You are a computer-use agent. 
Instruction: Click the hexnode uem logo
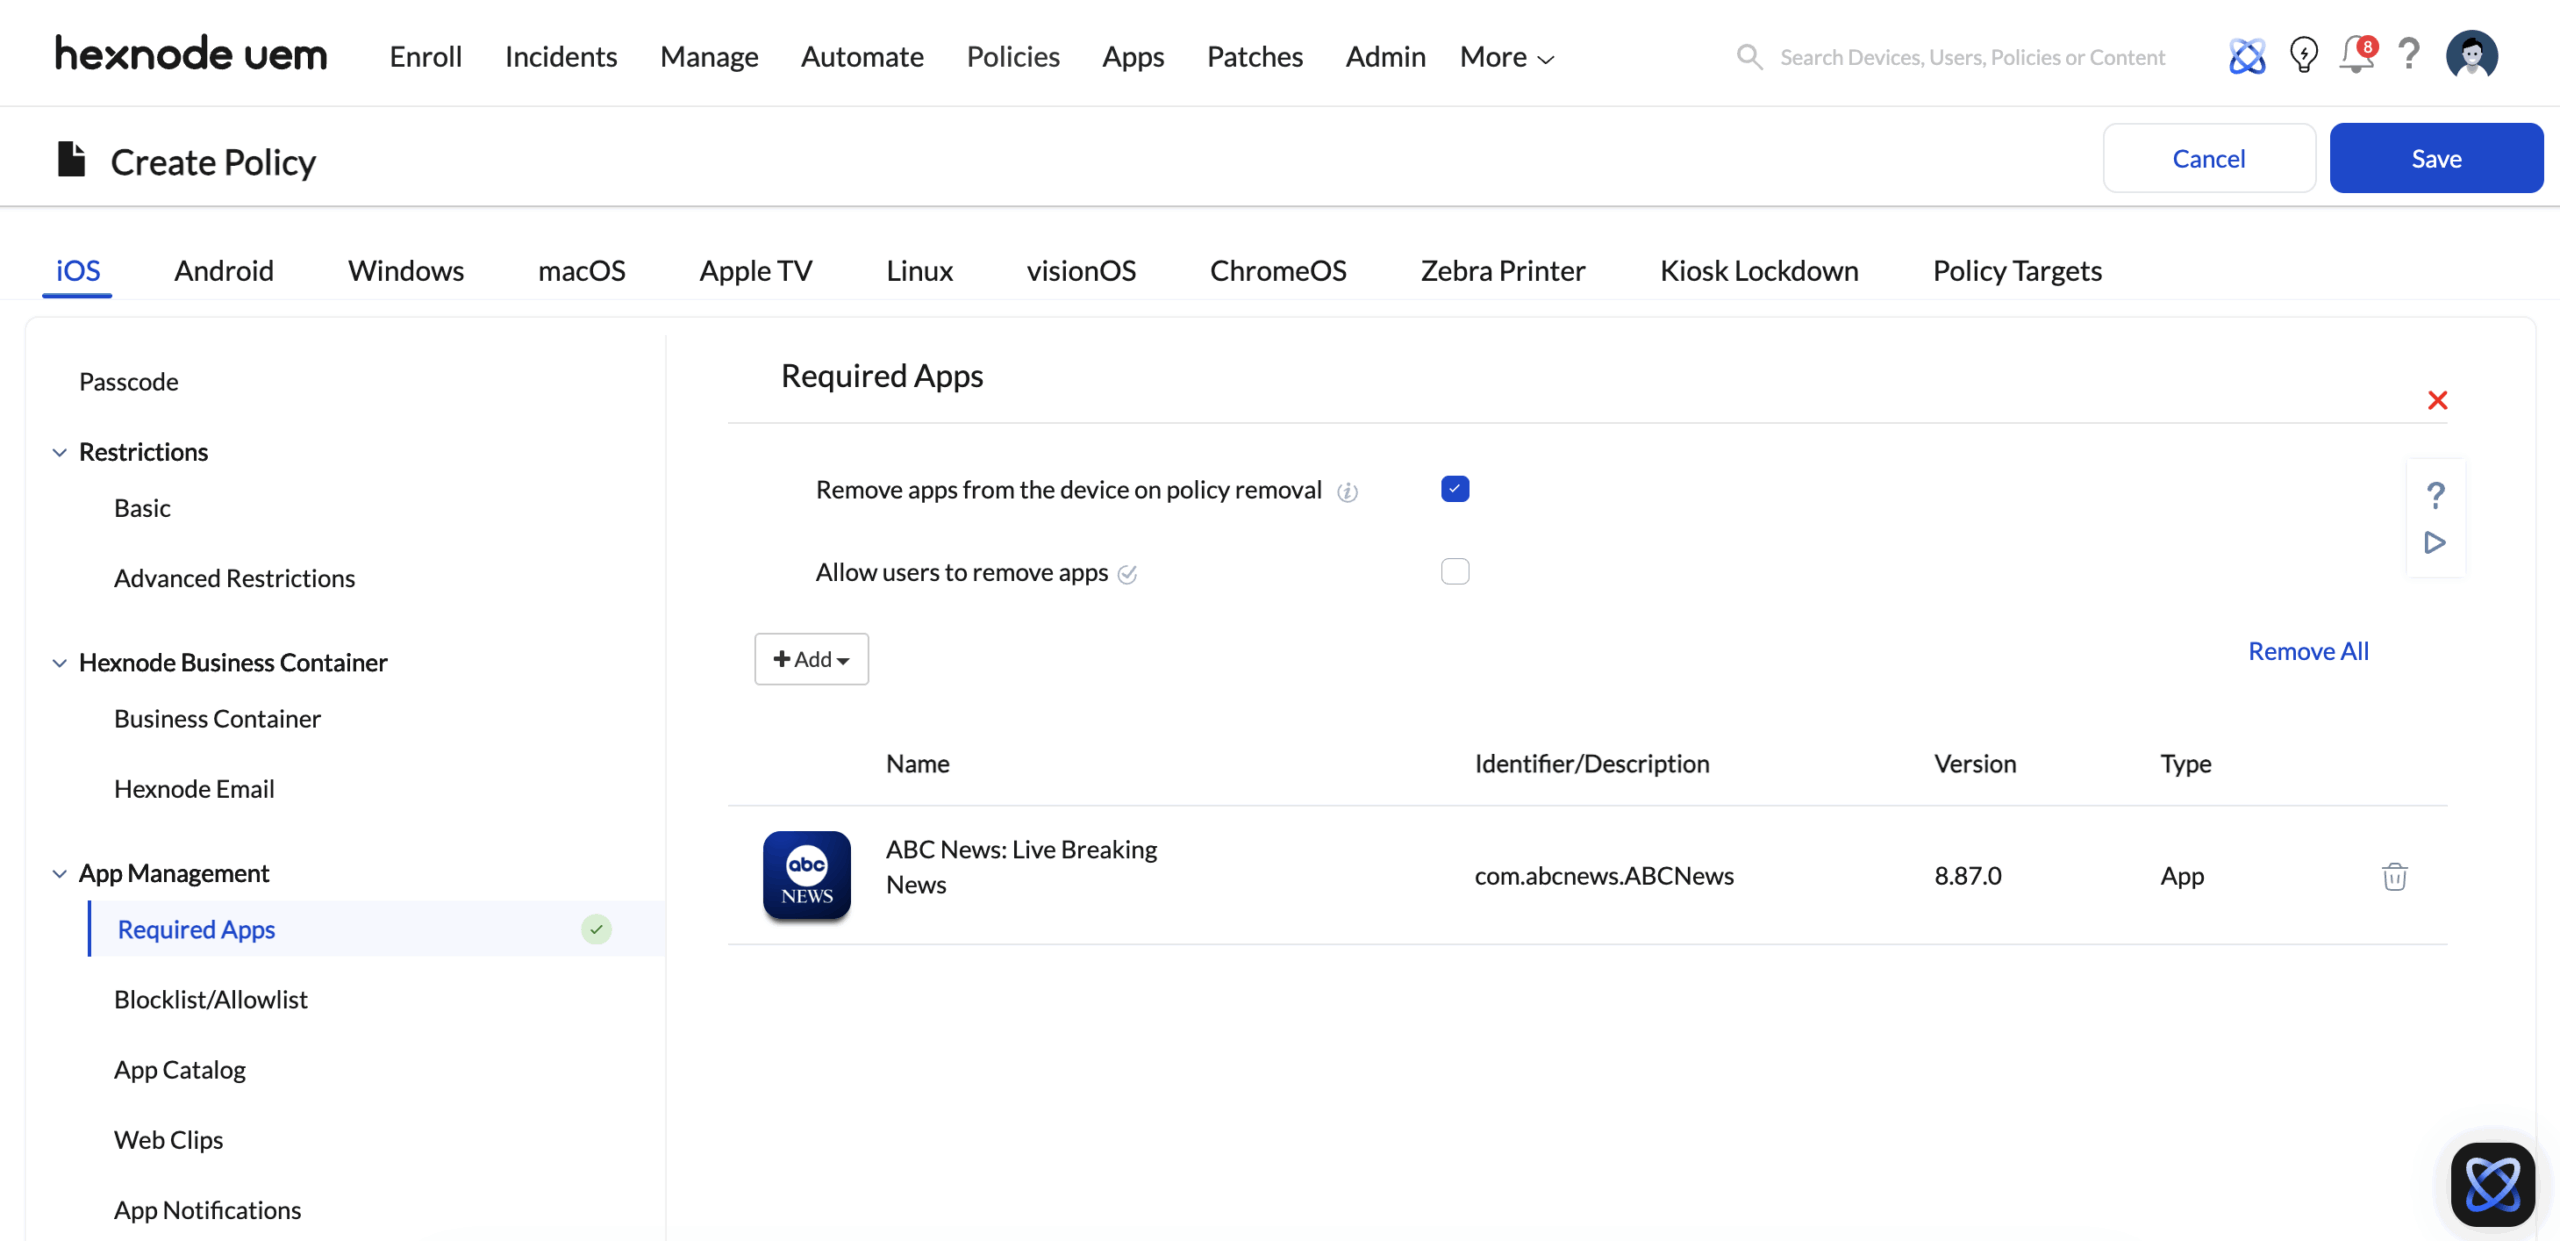[191, 54]
